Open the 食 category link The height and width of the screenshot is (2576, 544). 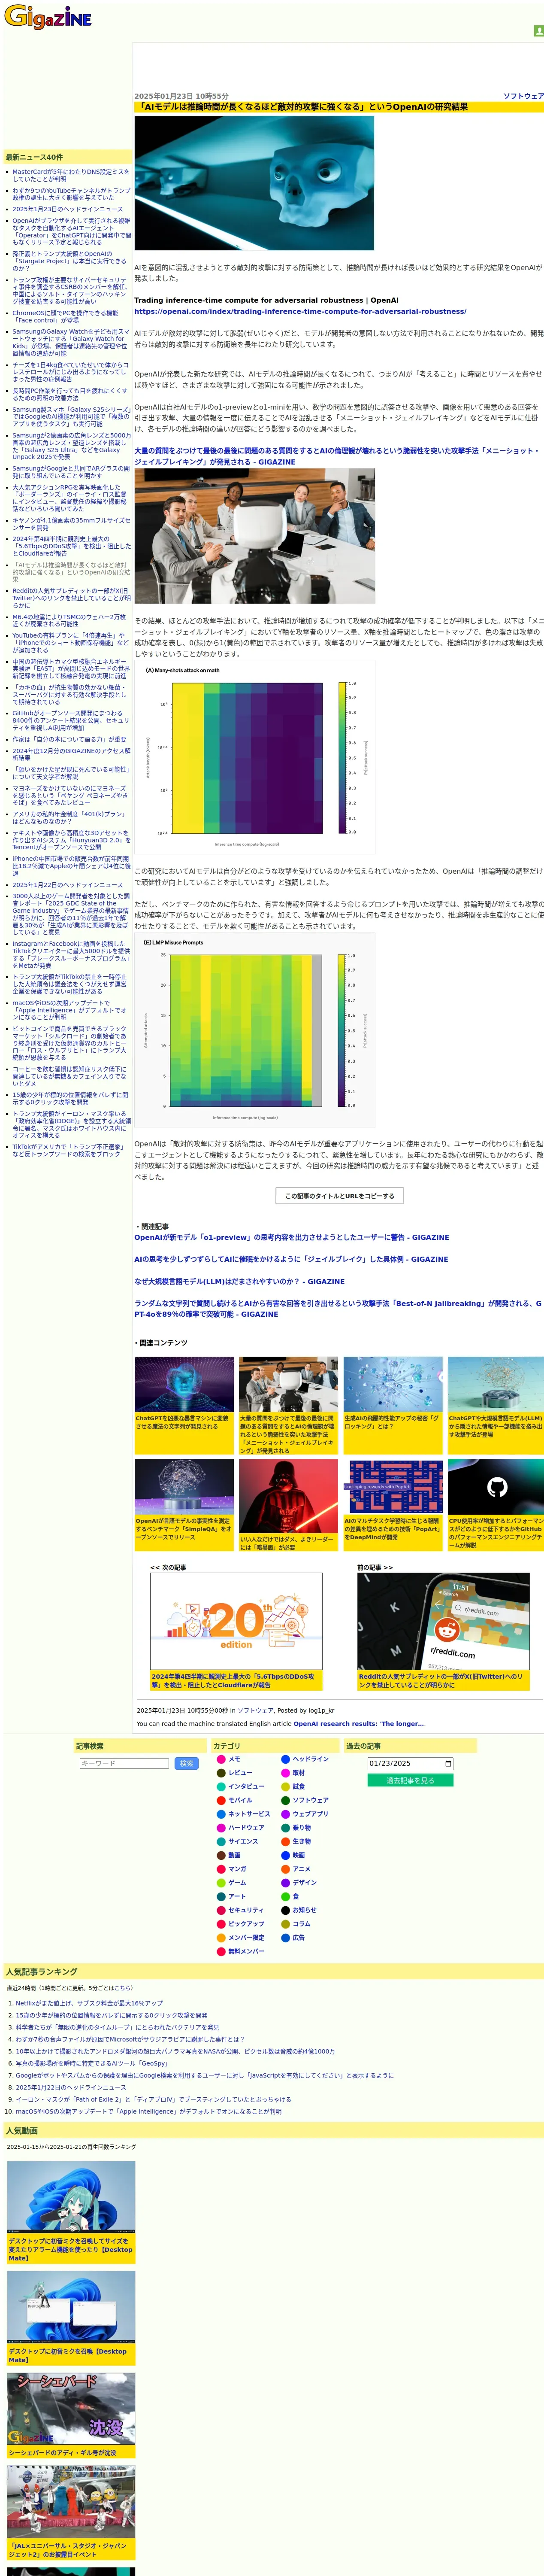pos(295,1896)
